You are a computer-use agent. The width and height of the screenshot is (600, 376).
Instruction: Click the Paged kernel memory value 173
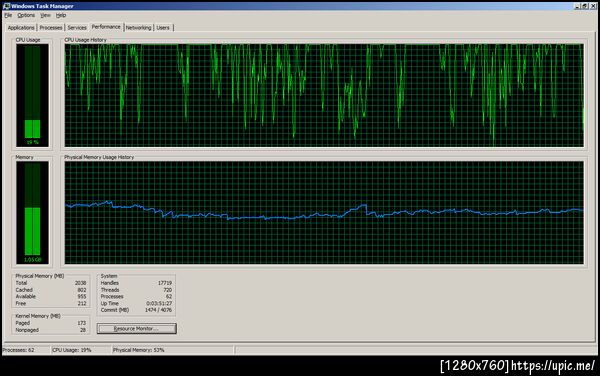(x=82, y=323)
